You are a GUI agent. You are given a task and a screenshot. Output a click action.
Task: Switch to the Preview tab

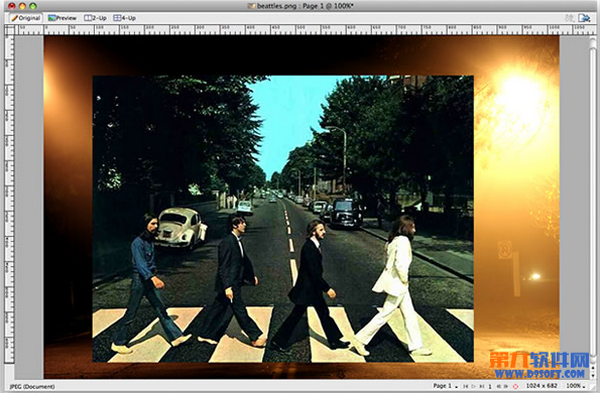tap(62, 18)
